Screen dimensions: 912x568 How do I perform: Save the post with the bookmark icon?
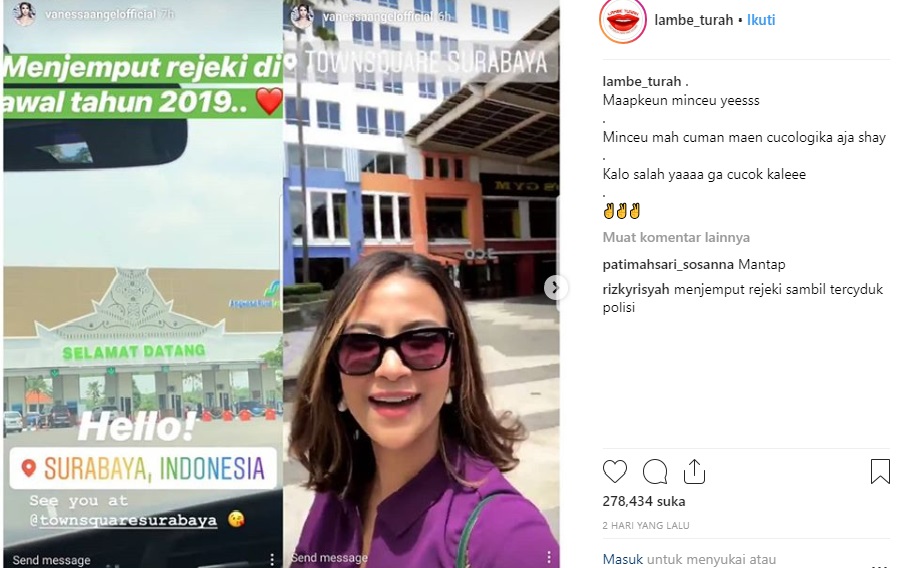pos(880,471)
